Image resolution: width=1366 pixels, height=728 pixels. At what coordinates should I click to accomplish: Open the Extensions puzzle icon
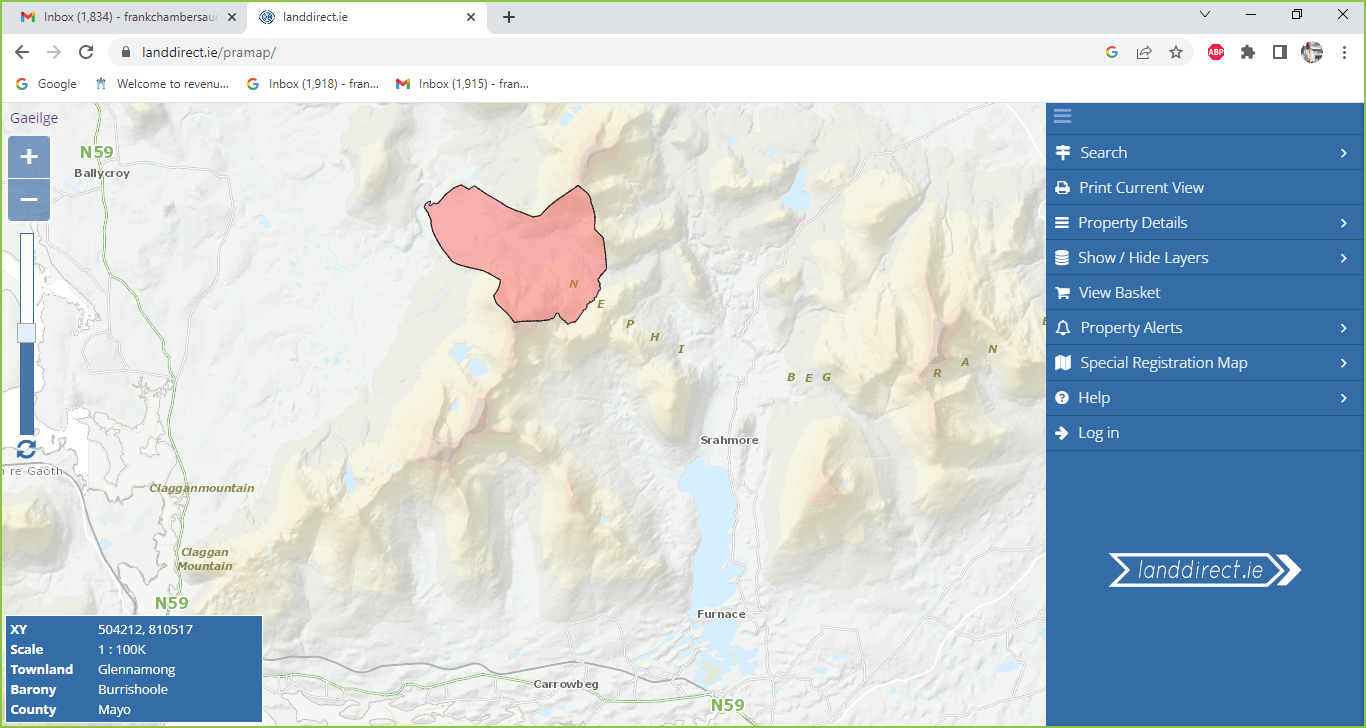click(x=1248, y=52)
